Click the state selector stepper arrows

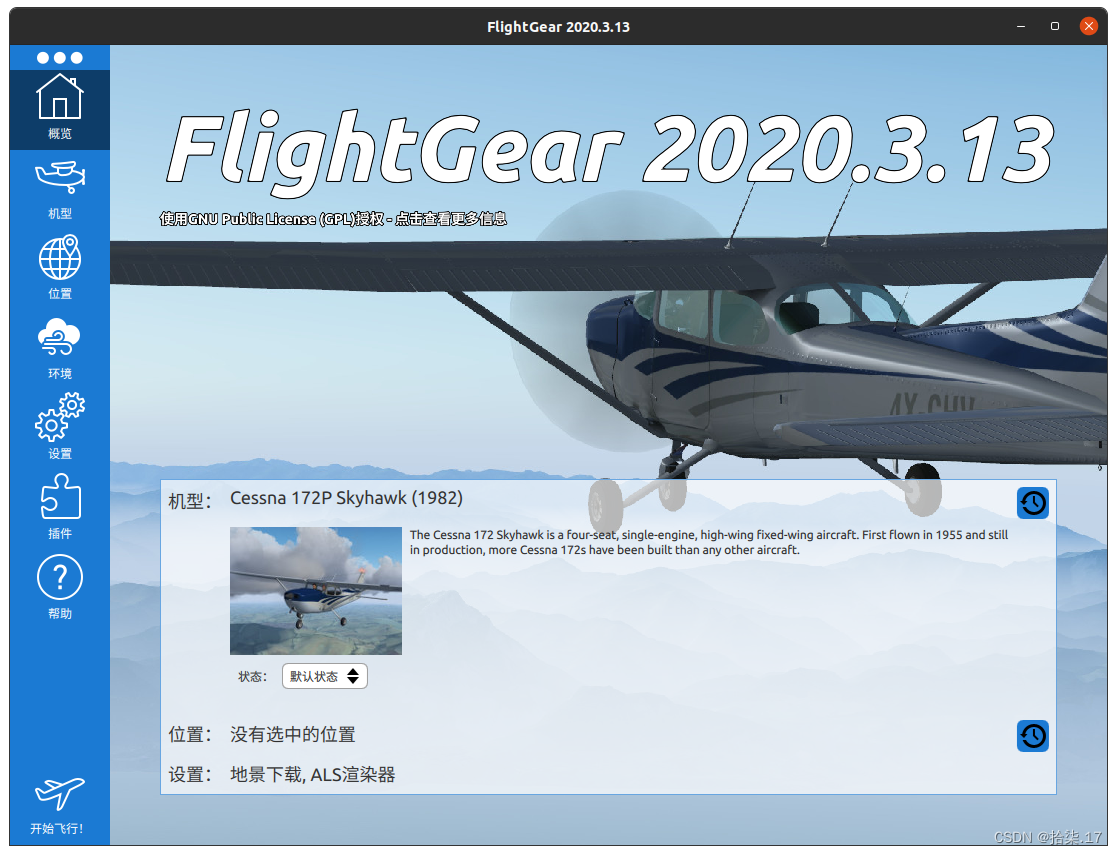(354, 676)
